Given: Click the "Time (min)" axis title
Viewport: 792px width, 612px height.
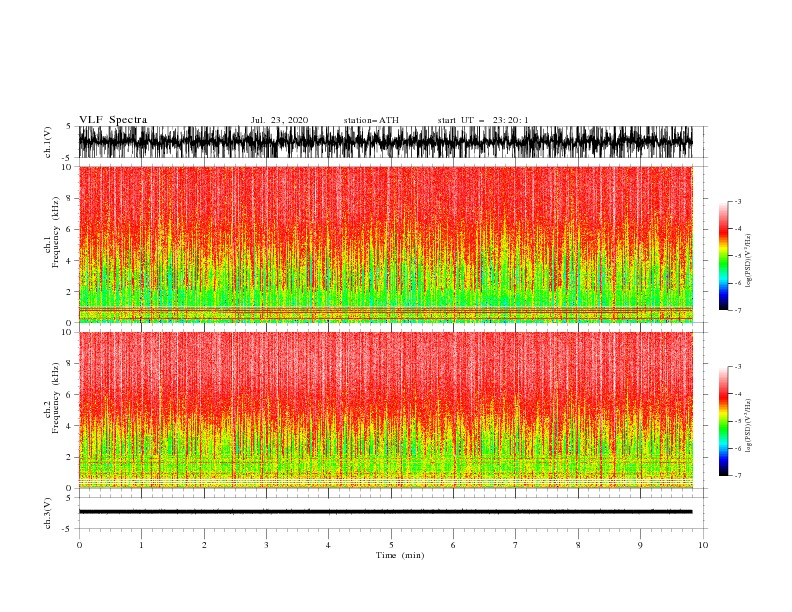Looking at the screenshot, I should click(x=400, y=555).
